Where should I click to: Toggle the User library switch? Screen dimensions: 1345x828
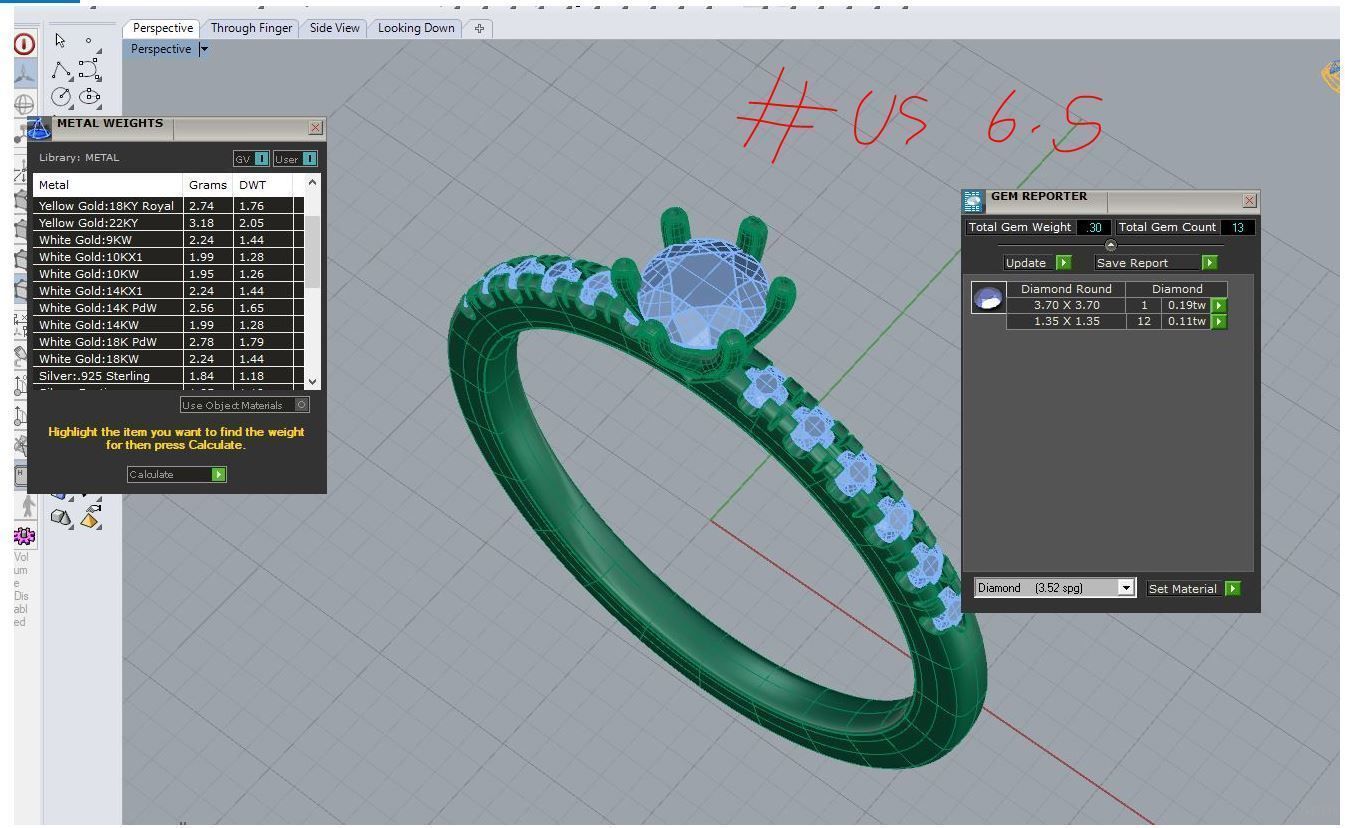(295, 158)
